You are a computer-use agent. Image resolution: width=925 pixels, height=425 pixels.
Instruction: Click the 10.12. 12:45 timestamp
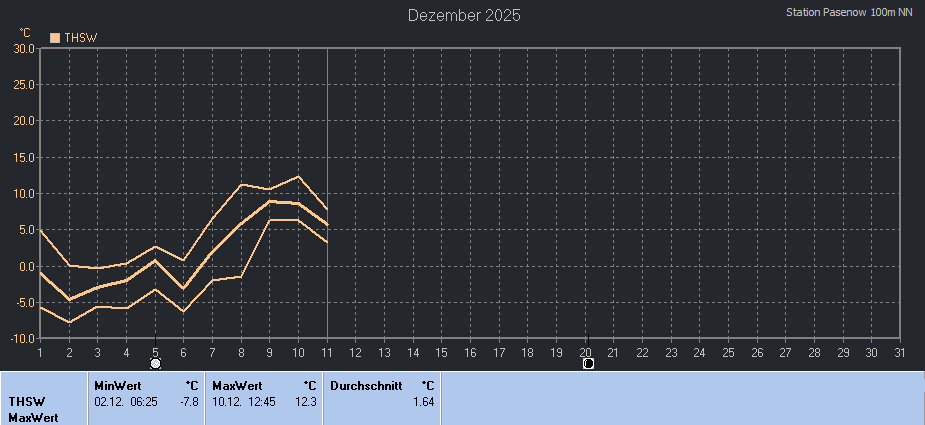click(x=244, y=401)
